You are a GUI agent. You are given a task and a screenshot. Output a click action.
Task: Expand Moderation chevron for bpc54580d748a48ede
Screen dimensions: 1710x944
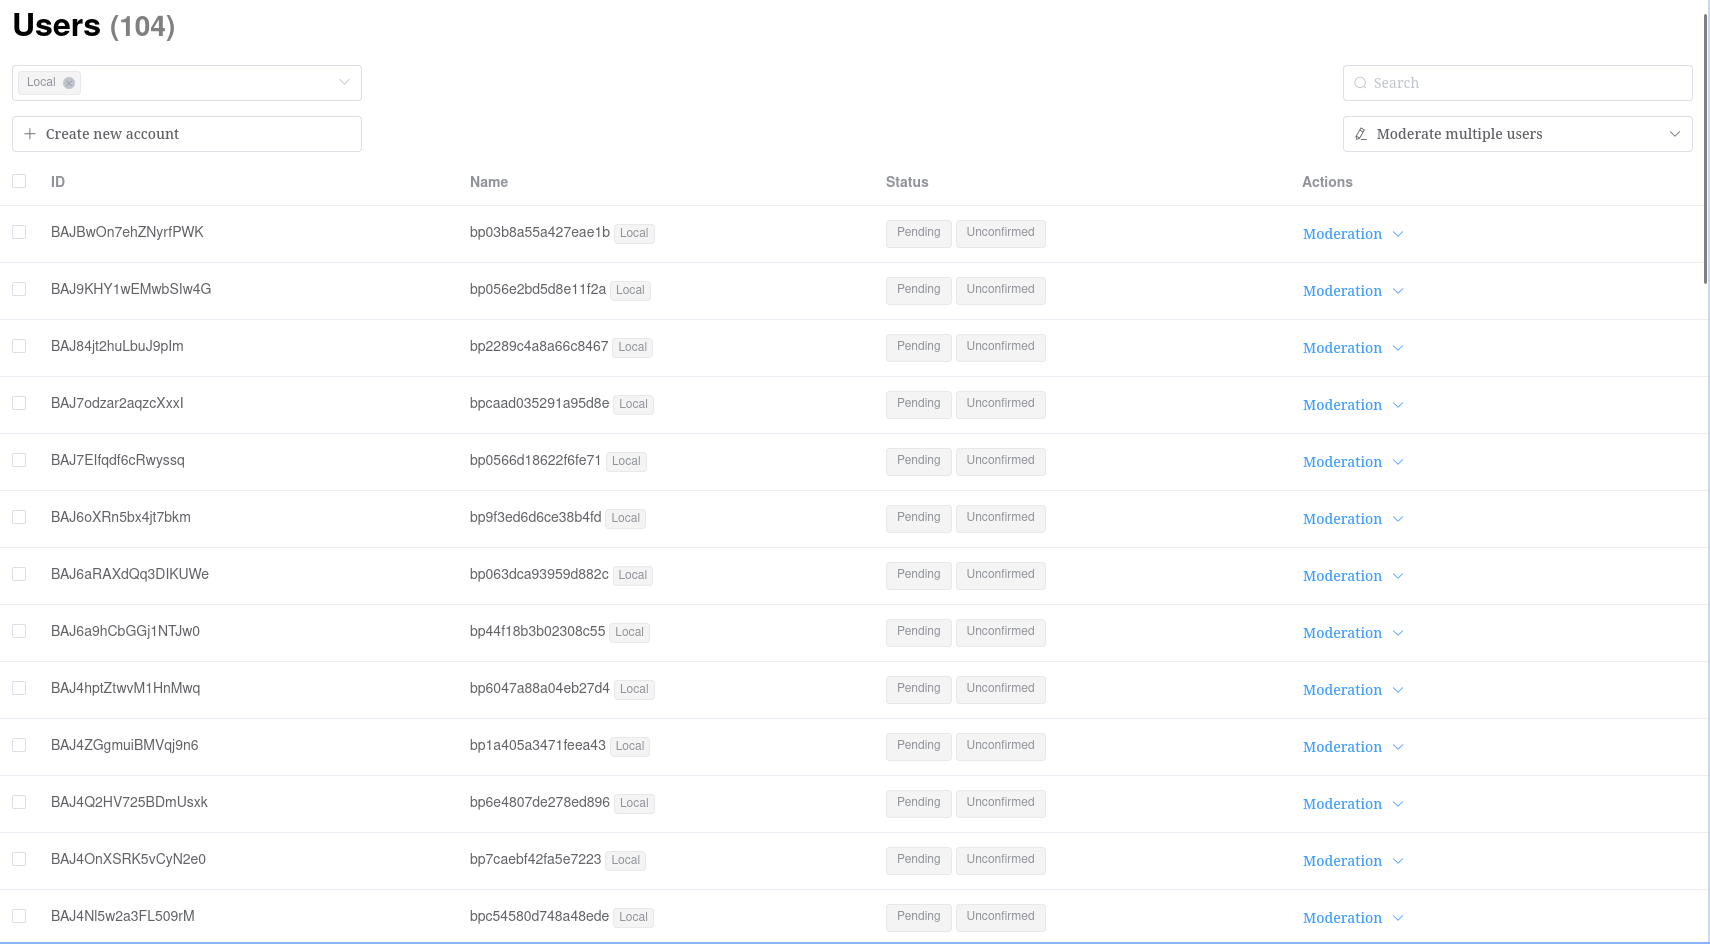click(x=1398, y=918)
